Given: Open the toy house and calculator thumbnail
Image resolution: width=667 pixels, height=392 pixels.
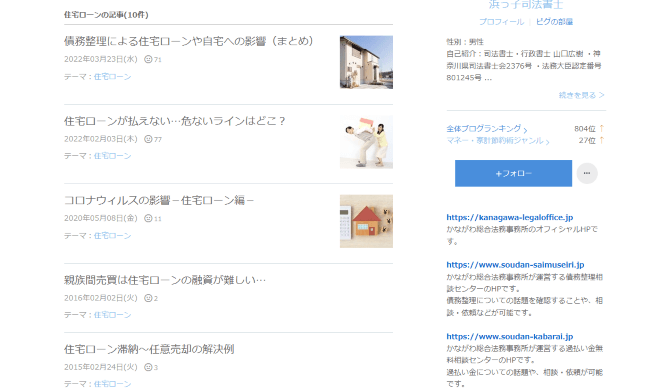Looking at the screenshot, I should [x=366, y=222].
